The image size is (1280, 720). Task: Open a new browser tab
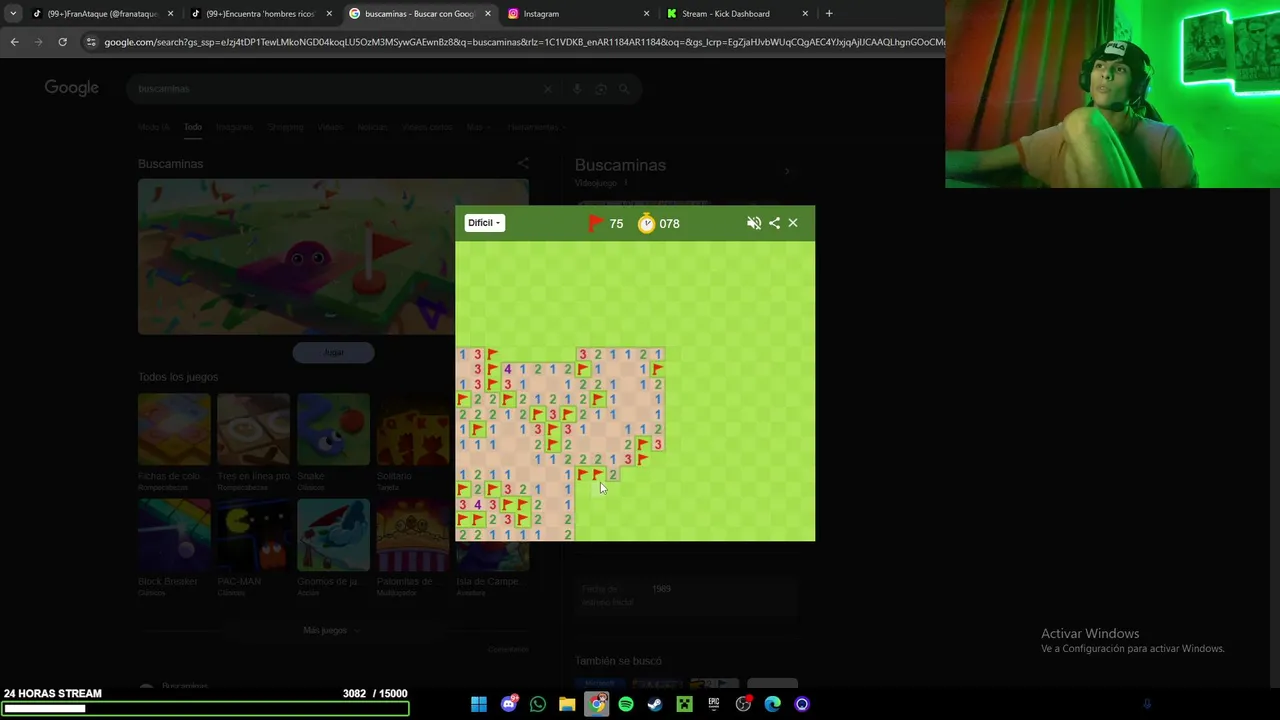829,14
